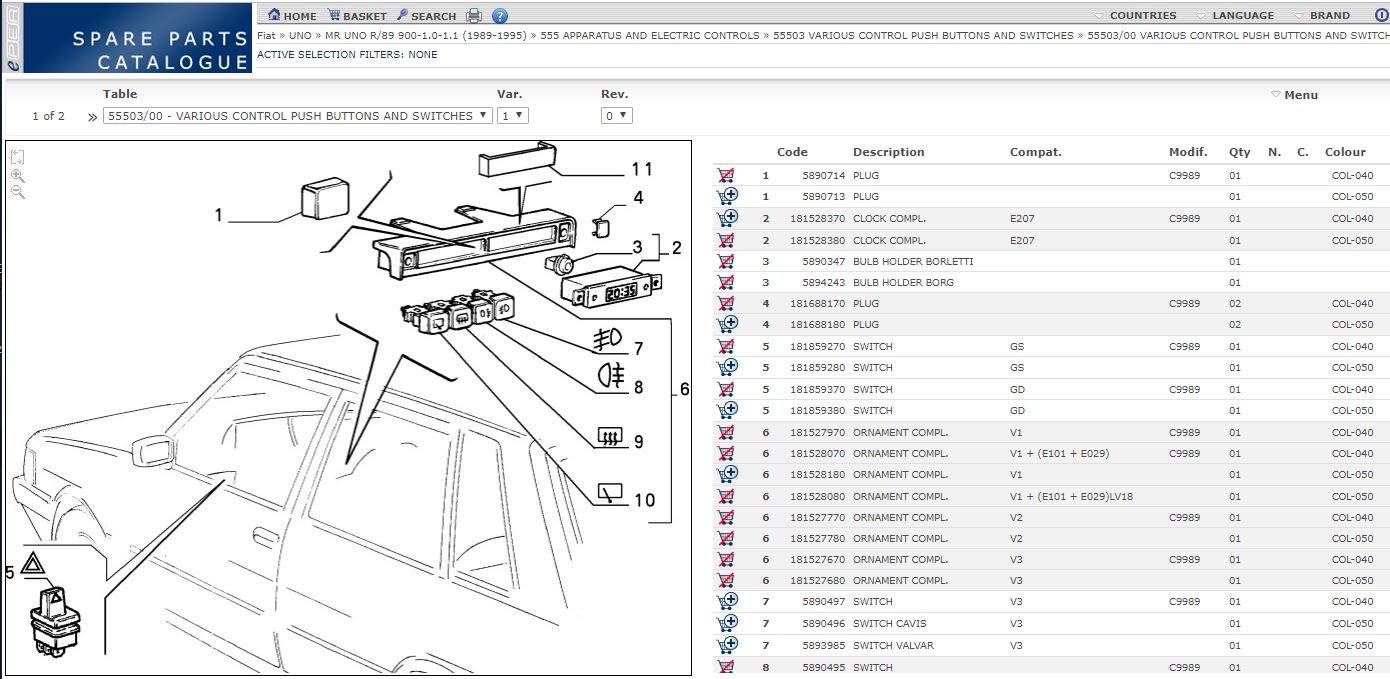The width and height of the screenshot is (1390, 679).
Task: Navigate to UNO breadcrumb
Action: point(301,35)
